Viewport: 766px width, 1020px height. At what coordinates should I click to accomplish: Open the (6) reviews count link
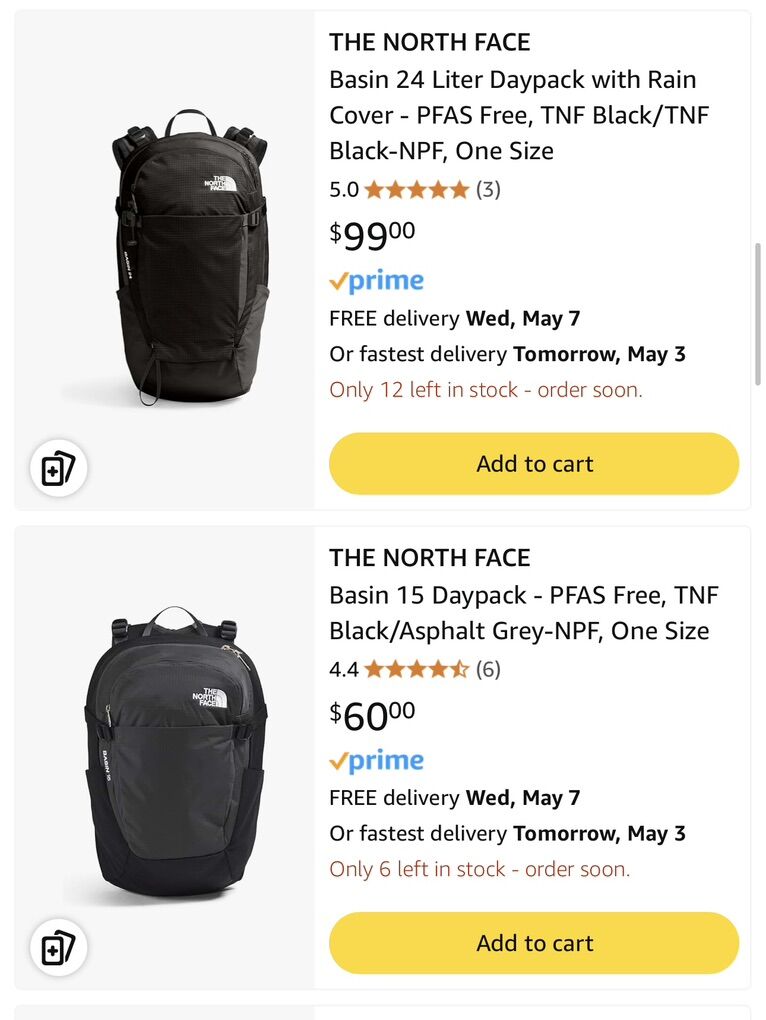click(488, 669)
